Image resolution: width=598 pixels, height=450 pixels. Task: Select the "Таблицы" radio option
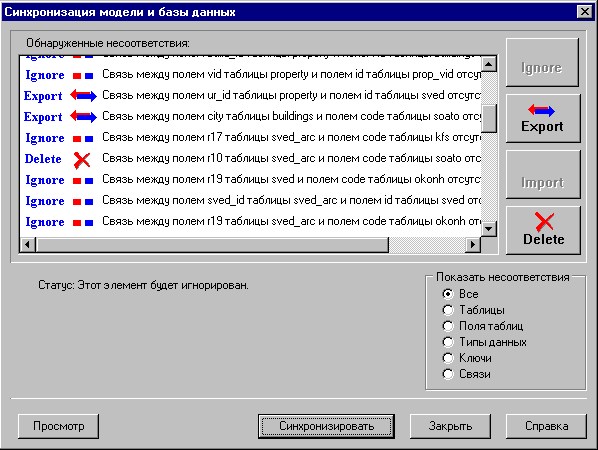click(448, 310)
